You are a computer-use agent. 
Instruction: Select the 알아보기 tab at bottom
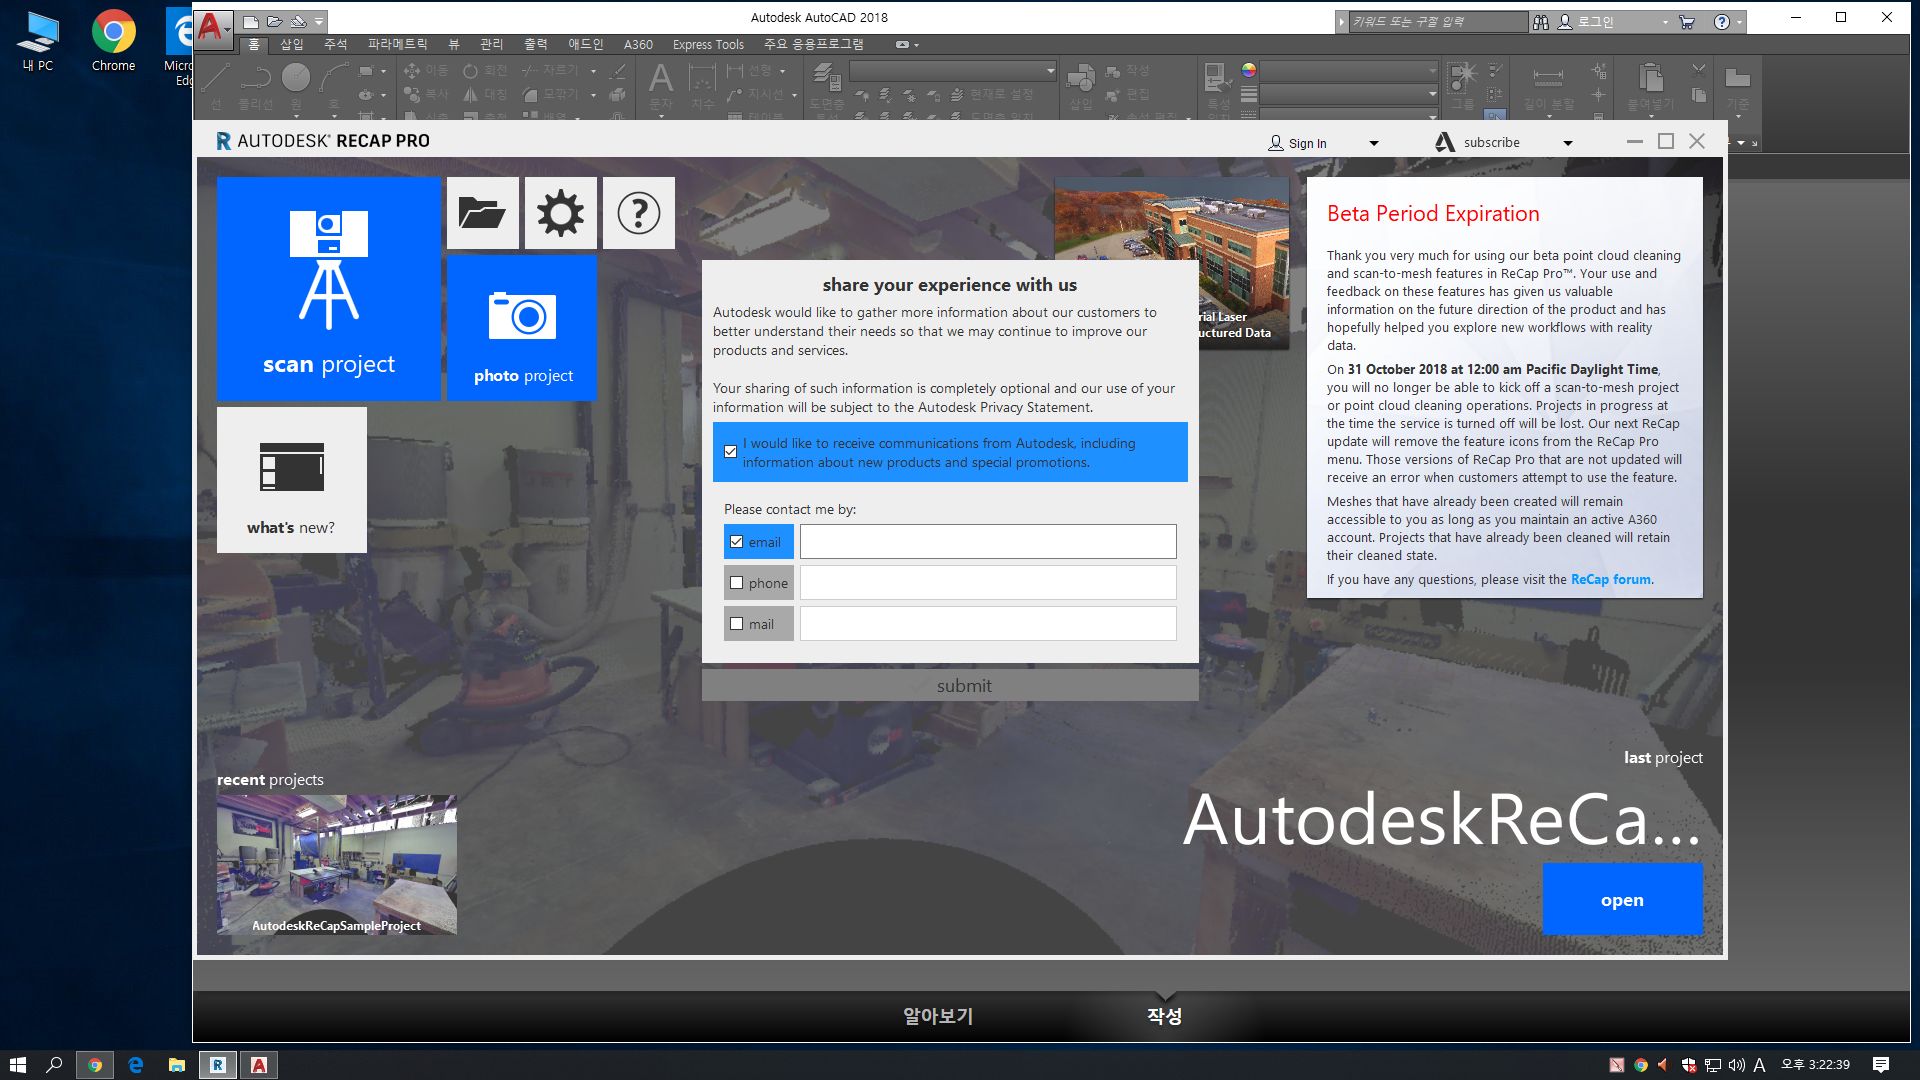[938, 1016]
